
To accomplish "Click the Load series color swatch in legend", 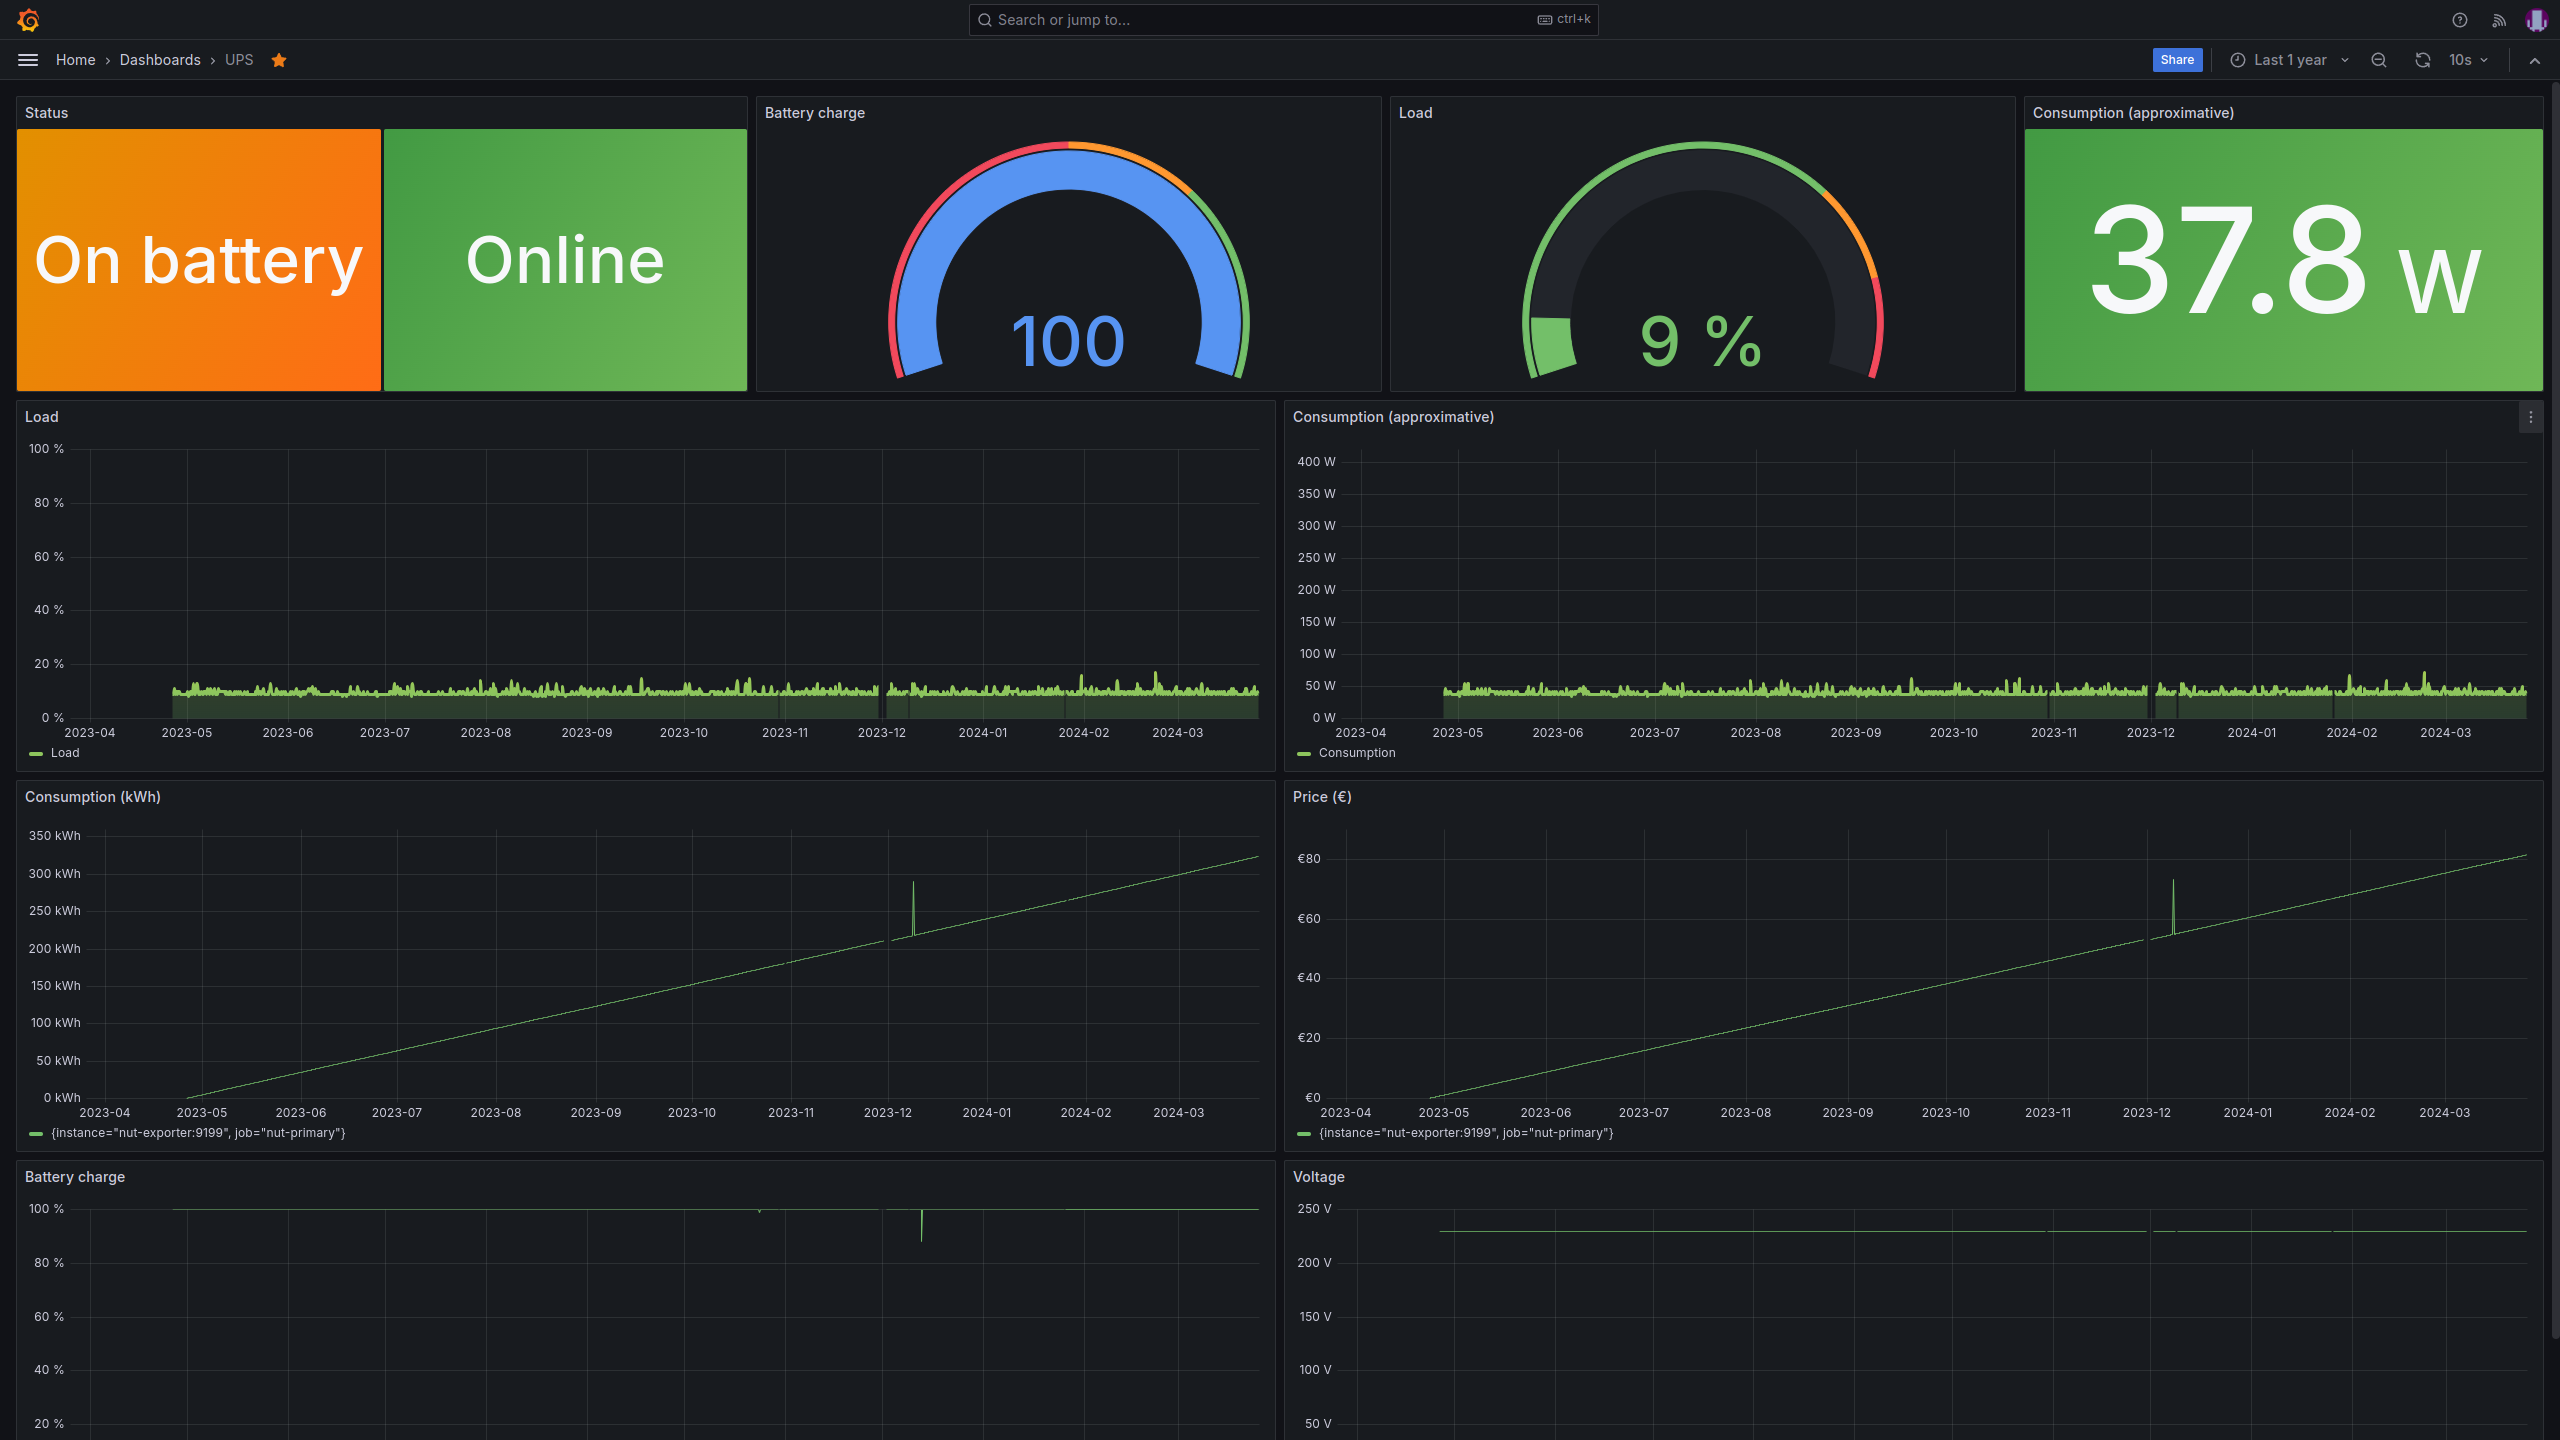I will pos(36,753).
